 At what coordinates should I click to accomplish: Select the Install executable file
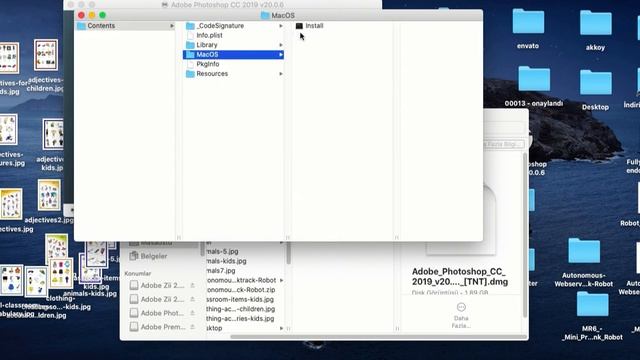point(314,26)
